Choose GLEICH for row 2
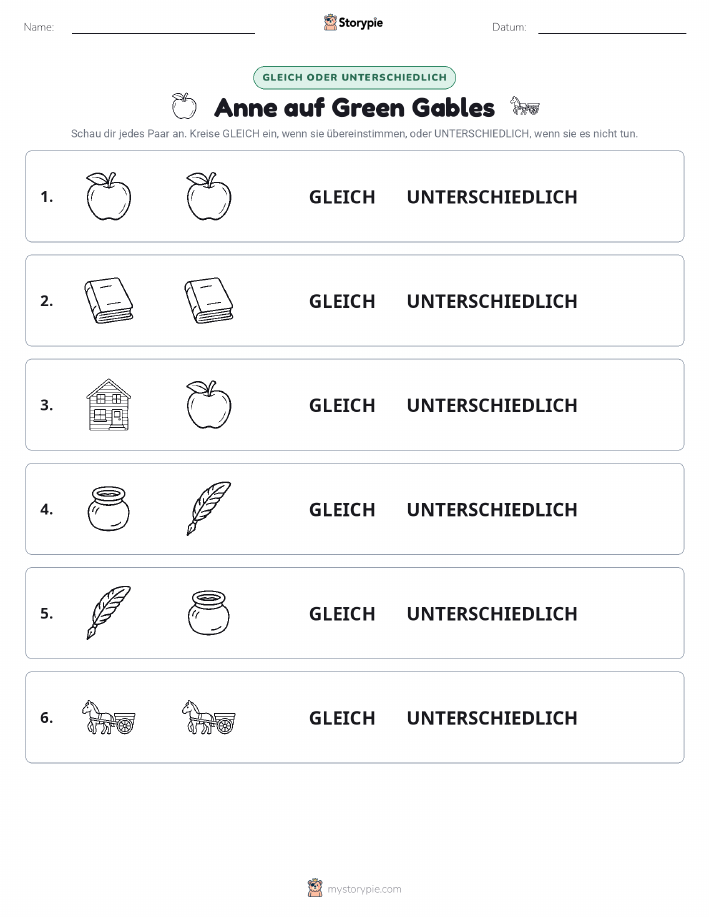Viewport: 709px width, 917px height. pyautogui.click(x=342, y=301)
